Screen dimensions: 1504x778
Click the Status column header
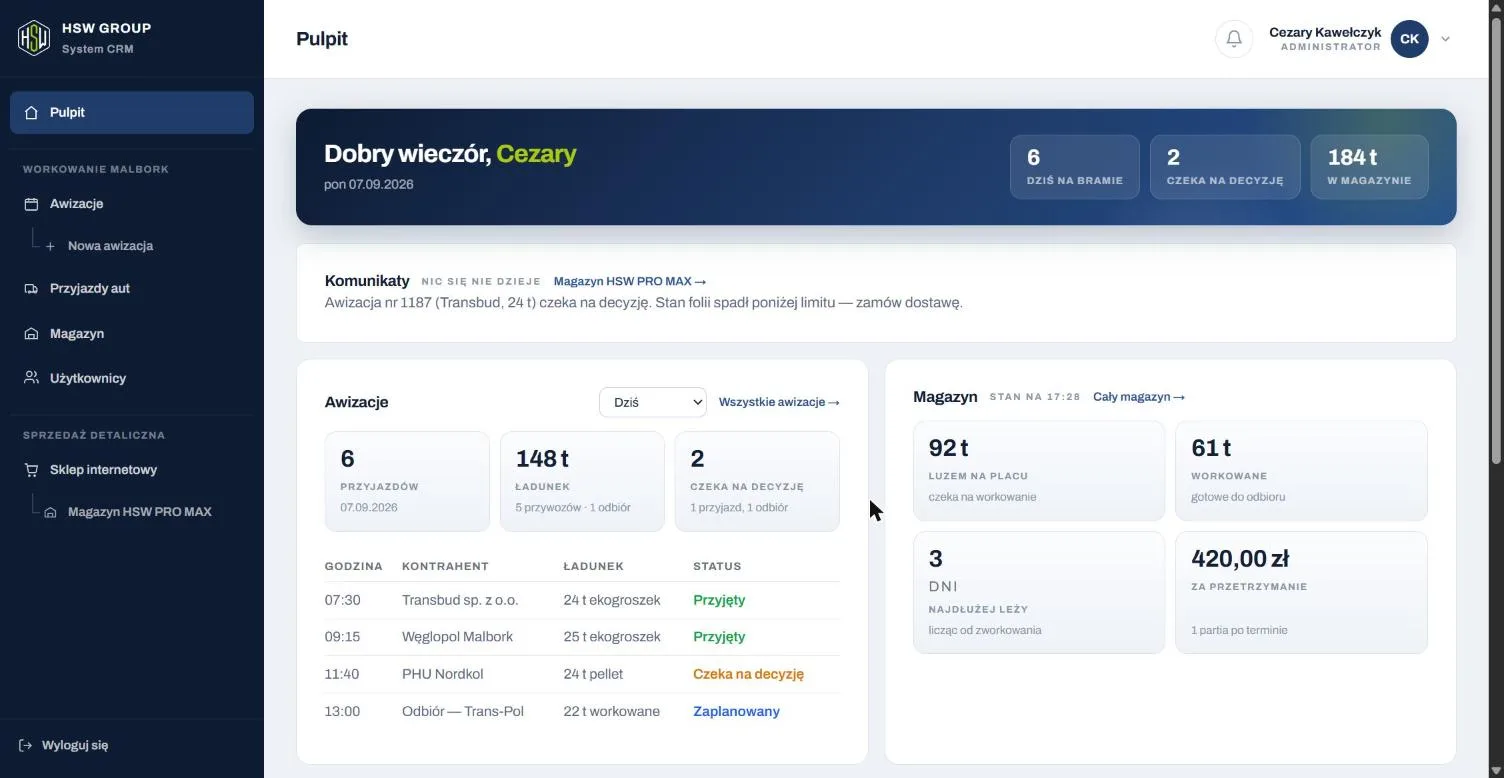[x=717, y=566]
